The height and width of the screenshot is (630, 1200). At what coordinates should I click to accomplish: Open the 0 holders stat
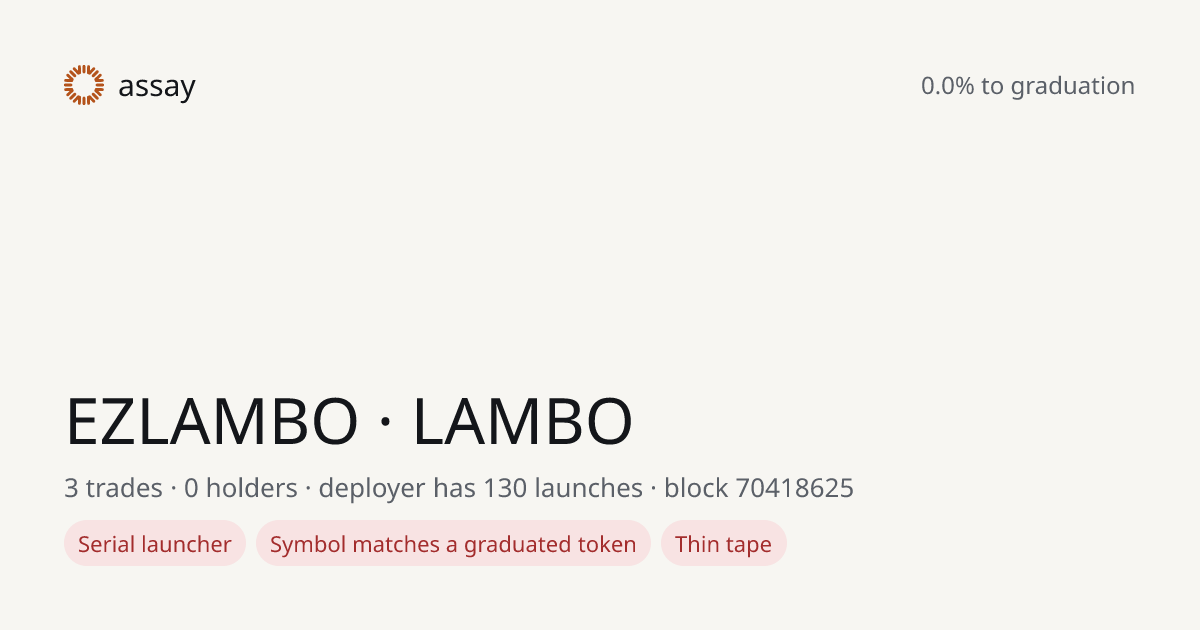pyautogui.click(x=241, y=488)
